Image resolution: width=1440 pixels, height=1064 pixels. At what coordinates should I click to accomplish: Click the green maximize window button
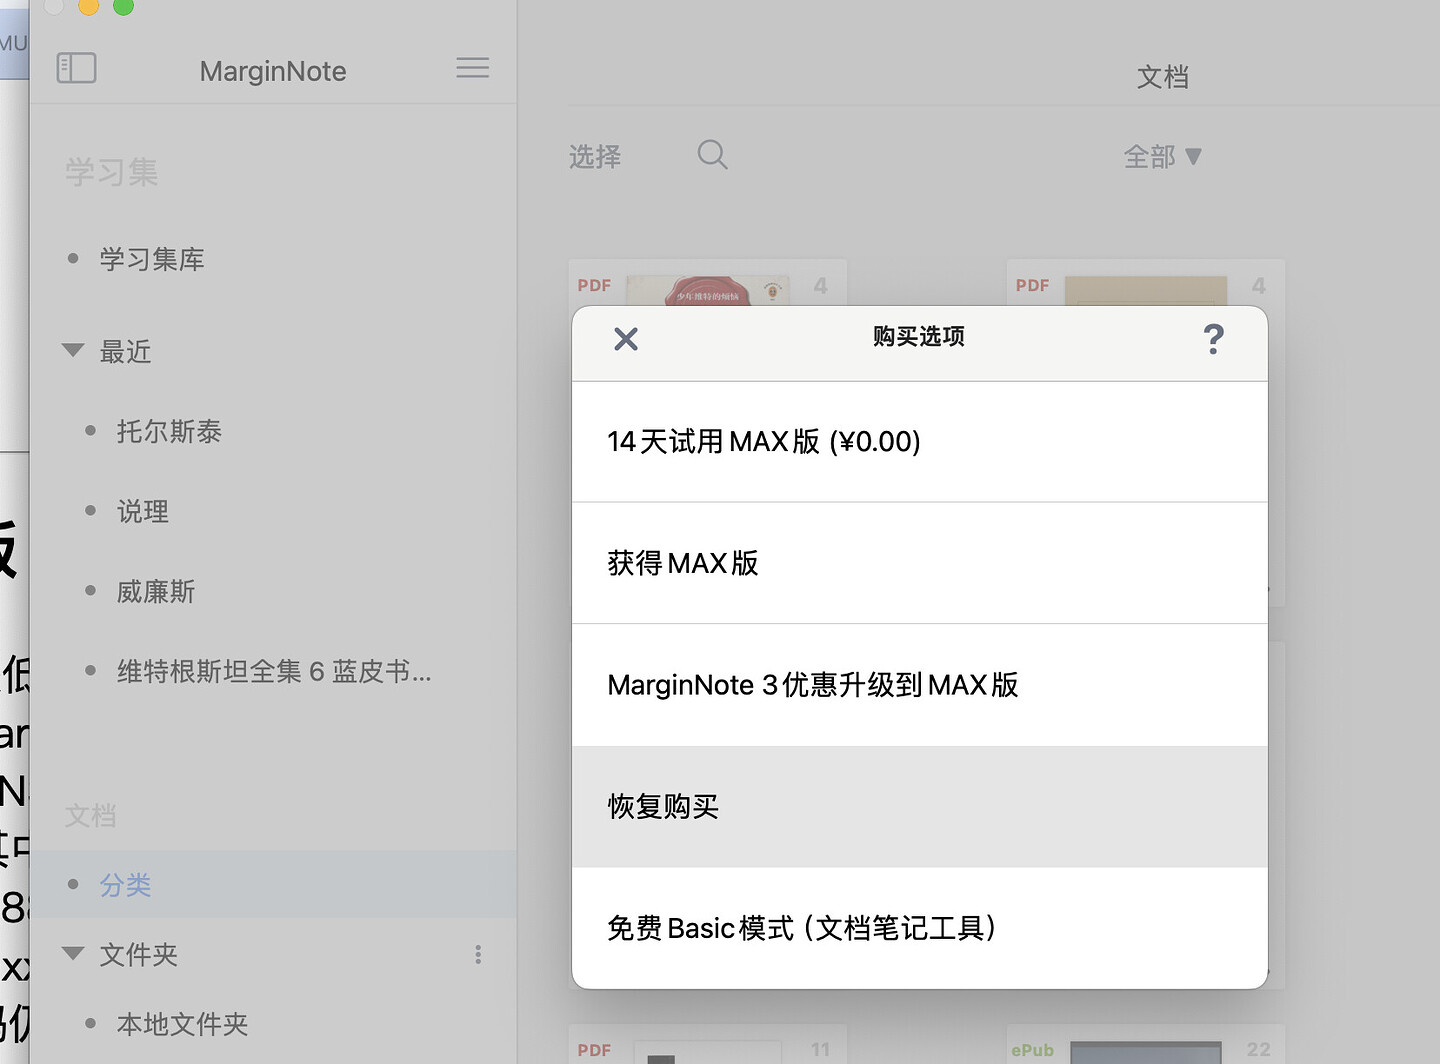pyautogui.click(x=123, y=6)
